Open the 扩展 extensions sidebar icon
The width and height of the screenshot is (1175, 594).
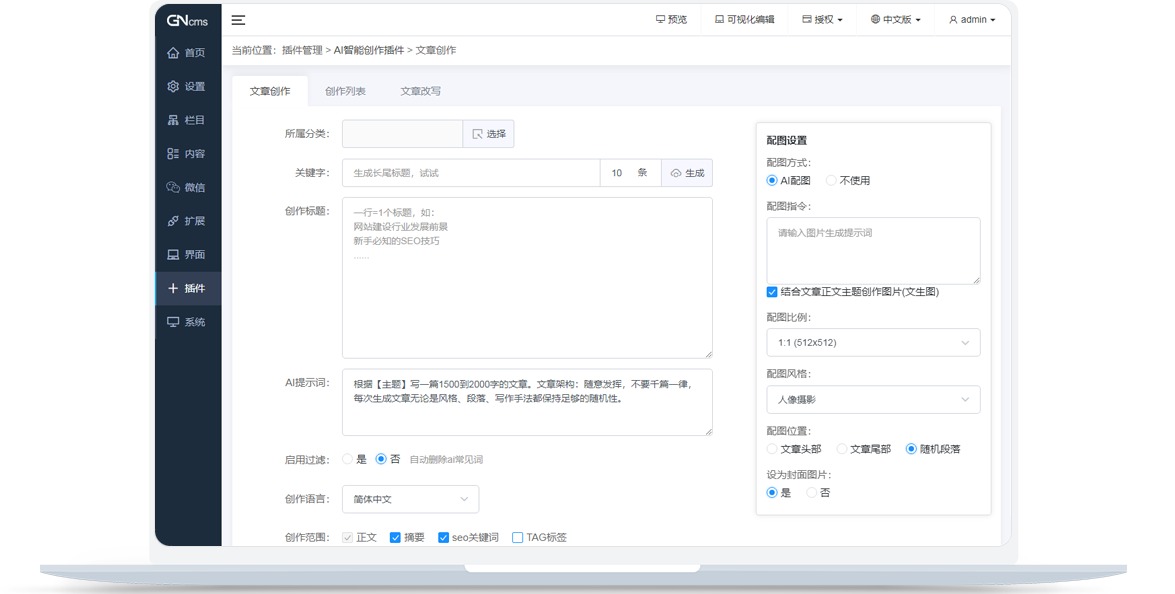(173, 221)
